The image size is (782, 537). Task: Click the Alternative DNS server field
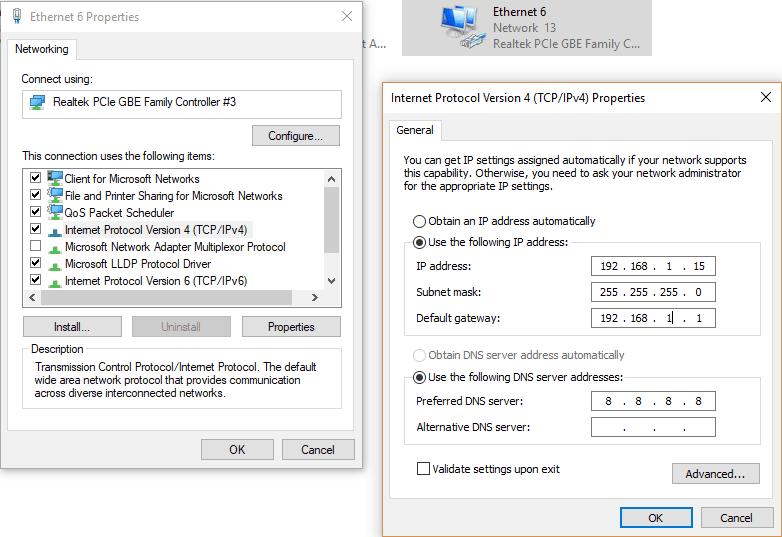coord(653,428)
